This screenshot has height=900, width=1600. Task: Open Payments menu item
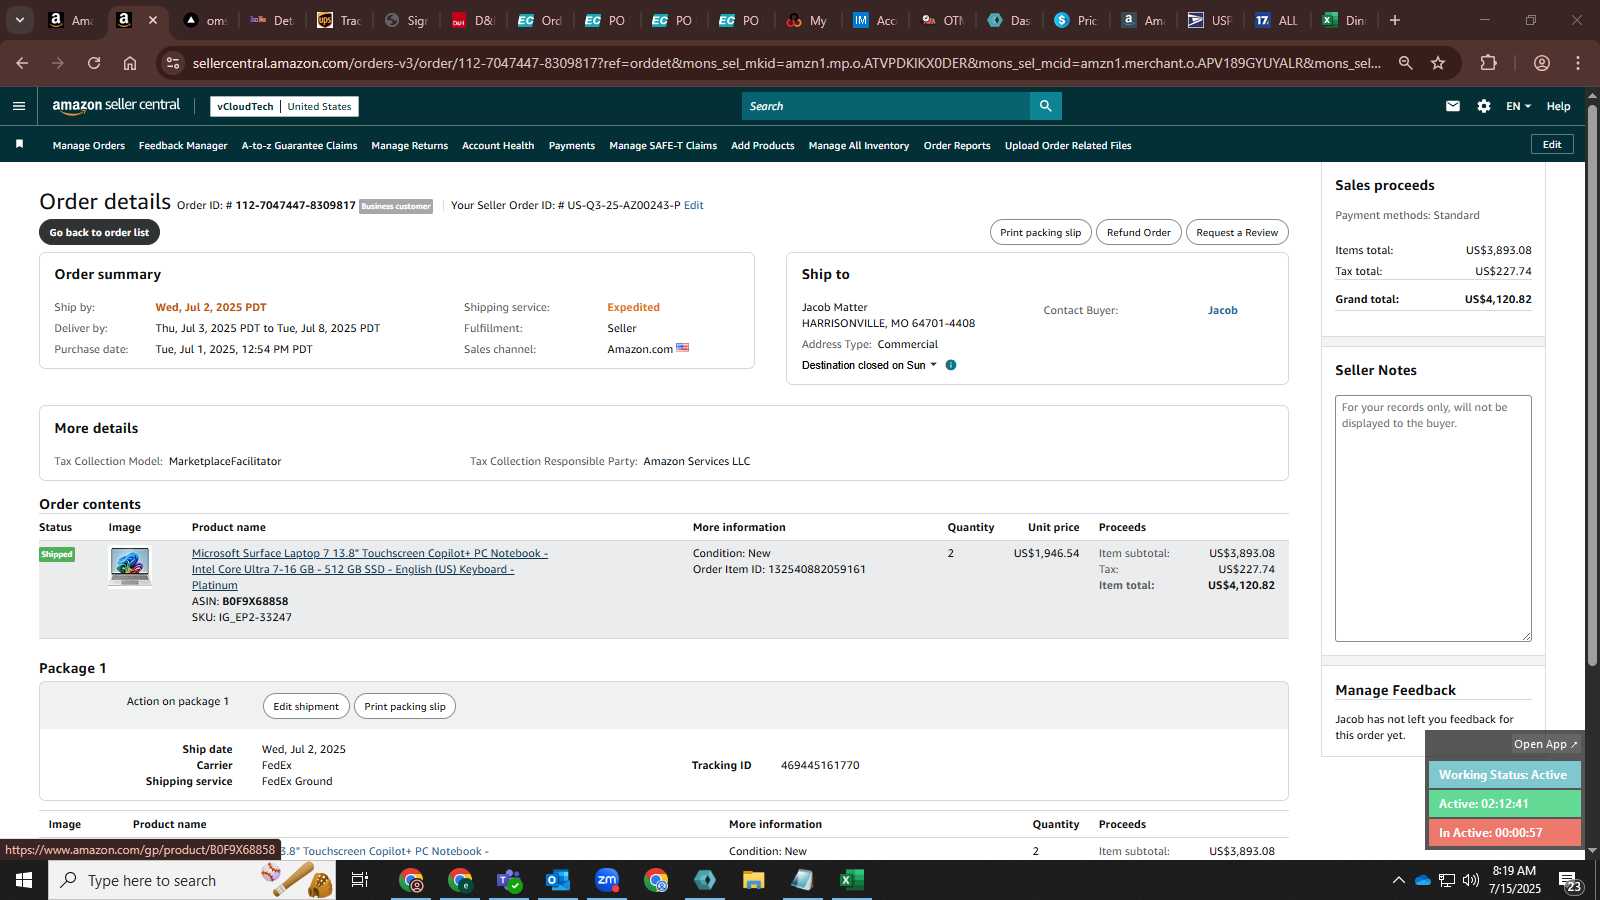[572, 146]
